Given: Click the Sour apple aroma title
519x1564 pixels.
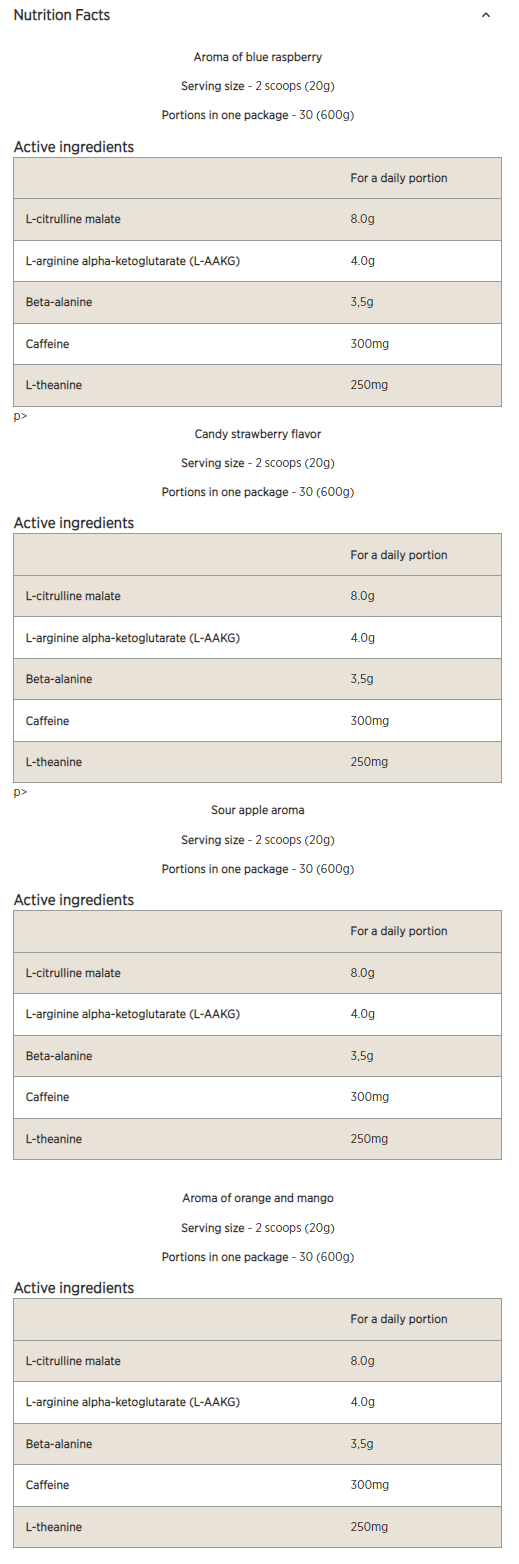Looking at the screenshot, I should 258,810.
